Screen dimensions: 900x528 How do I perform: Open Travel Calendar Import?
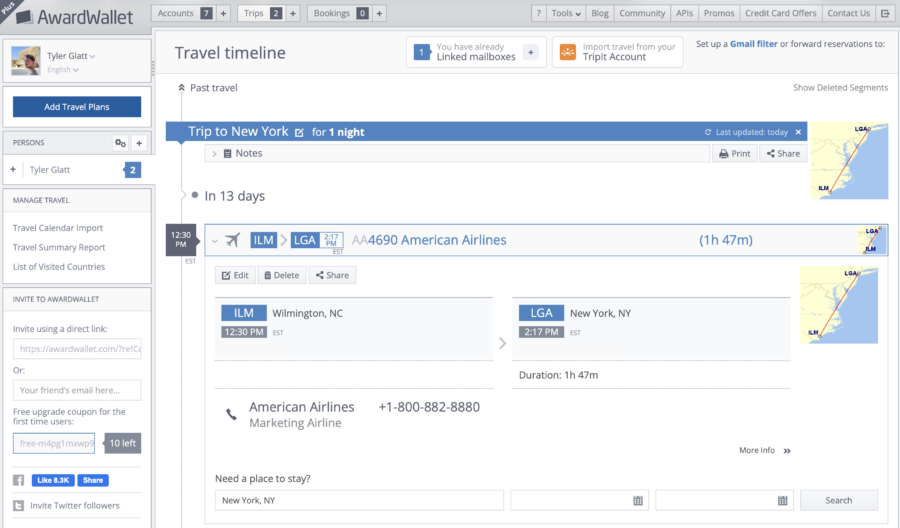point(58,228)
